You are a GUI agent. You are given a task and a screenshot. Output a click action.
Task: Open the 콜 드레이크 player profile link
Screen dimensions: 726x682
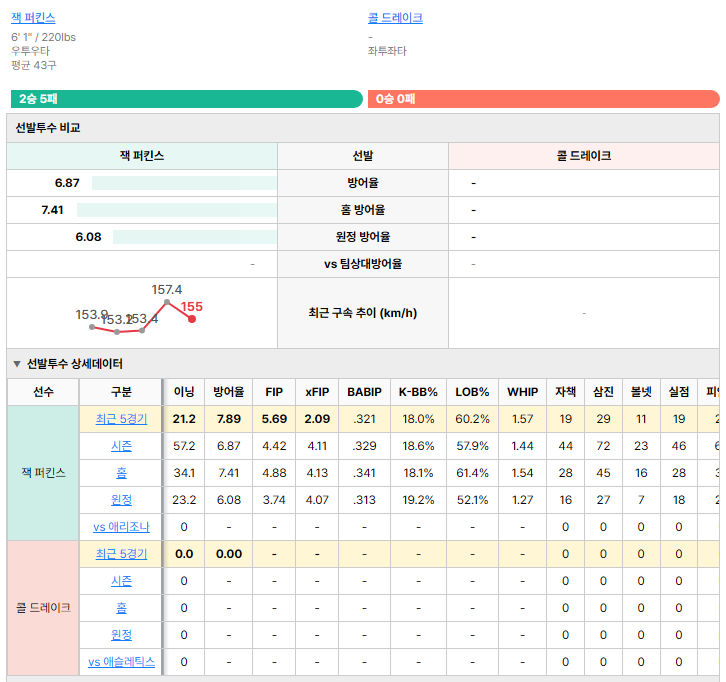click(395, 18)
